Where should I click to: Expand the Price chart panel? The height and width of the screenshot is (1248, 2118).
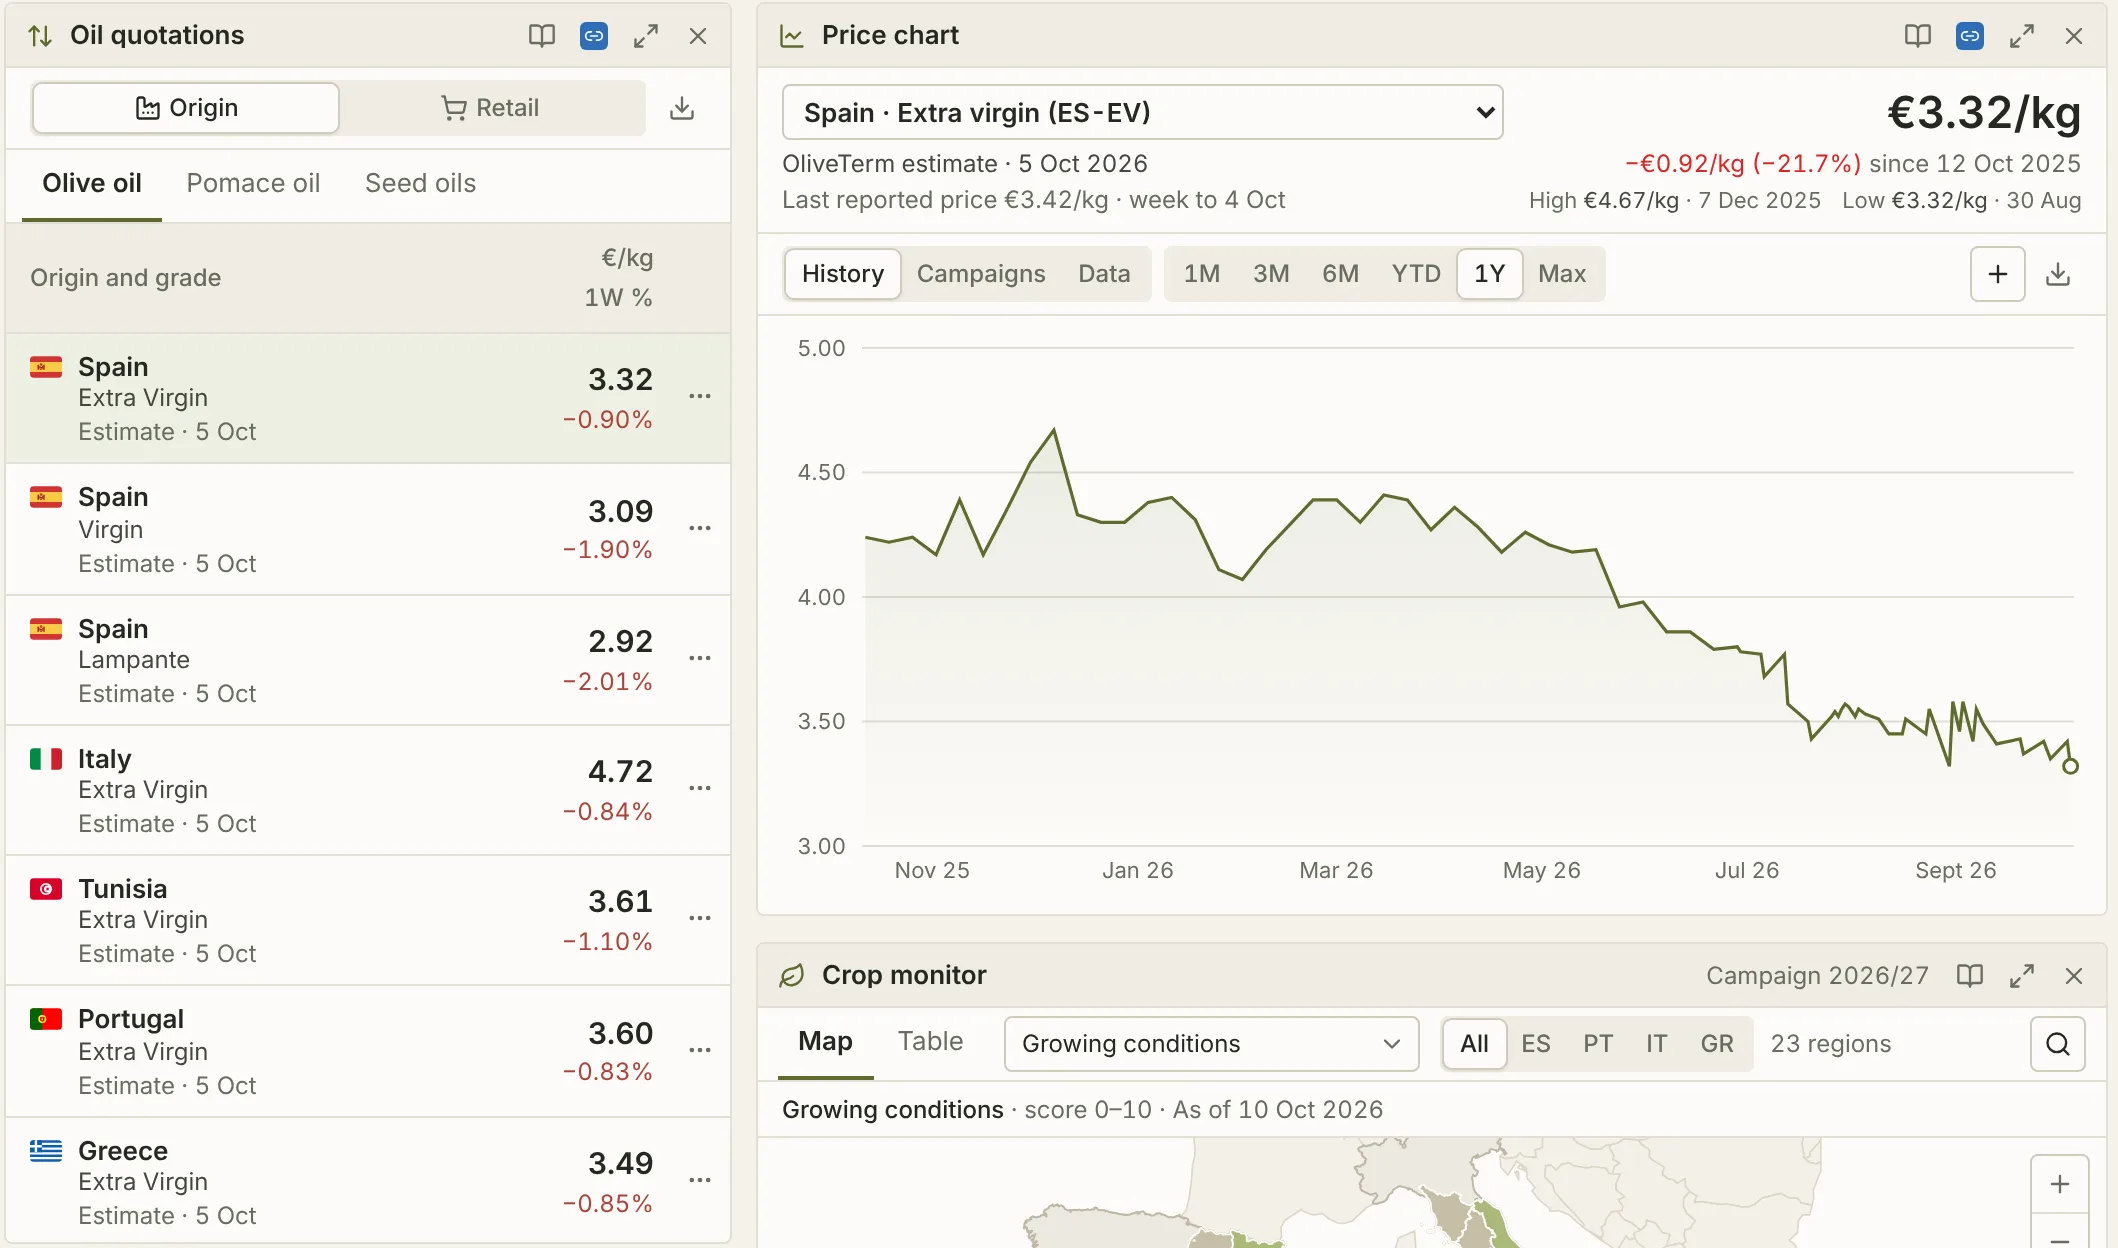click(2022, 36)
